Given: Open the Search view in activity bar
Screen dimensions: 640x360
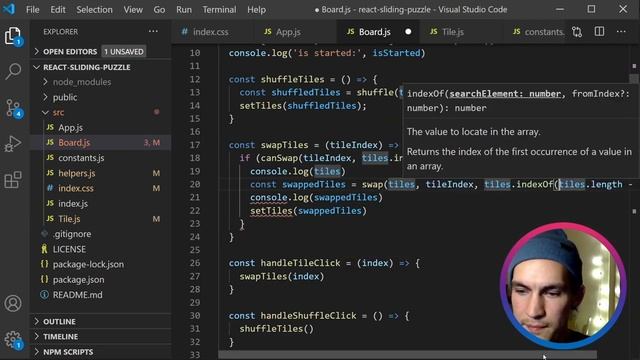Looking at the screenshot, I should 13,71.
